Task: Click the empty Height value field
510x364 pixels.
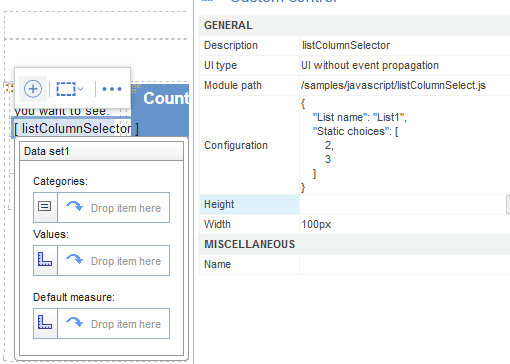Action: [x=403, y=204]
